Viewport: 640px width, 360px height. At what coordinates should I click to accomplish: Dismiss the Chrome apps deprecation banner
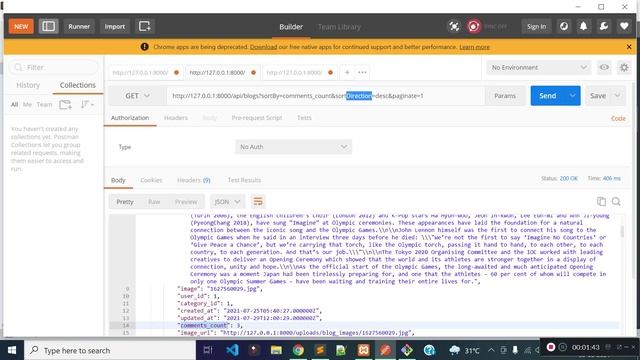[x=629, y=47]
